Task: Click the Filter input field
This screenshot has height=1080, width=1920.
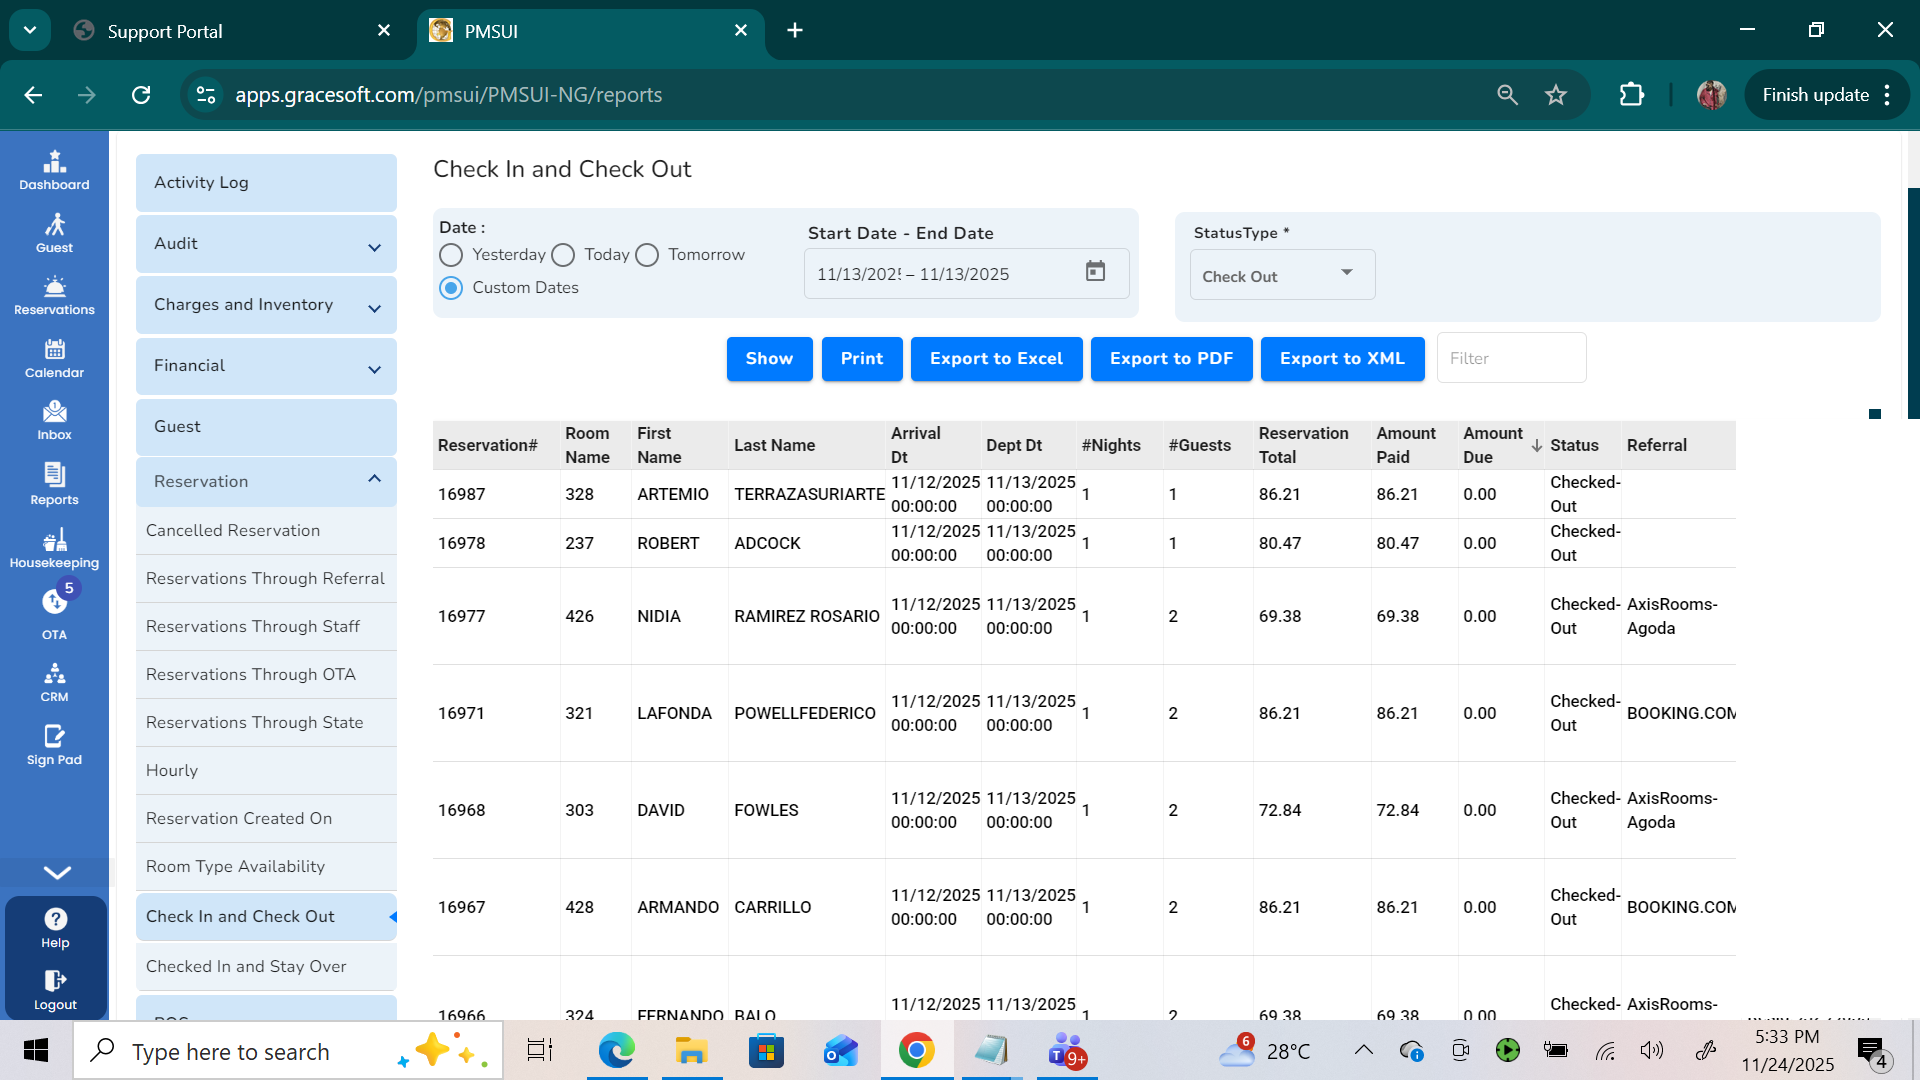Action: 1511,358
